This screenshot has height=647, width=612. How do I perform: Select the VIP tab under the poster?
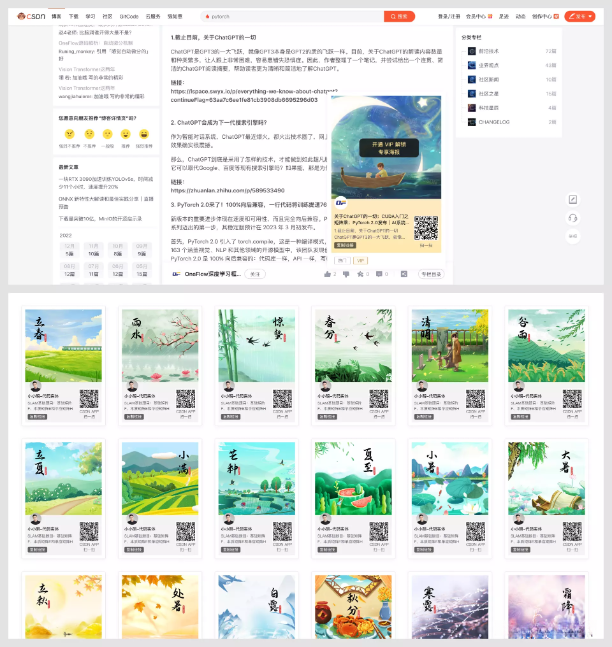(x=361, y=260)
